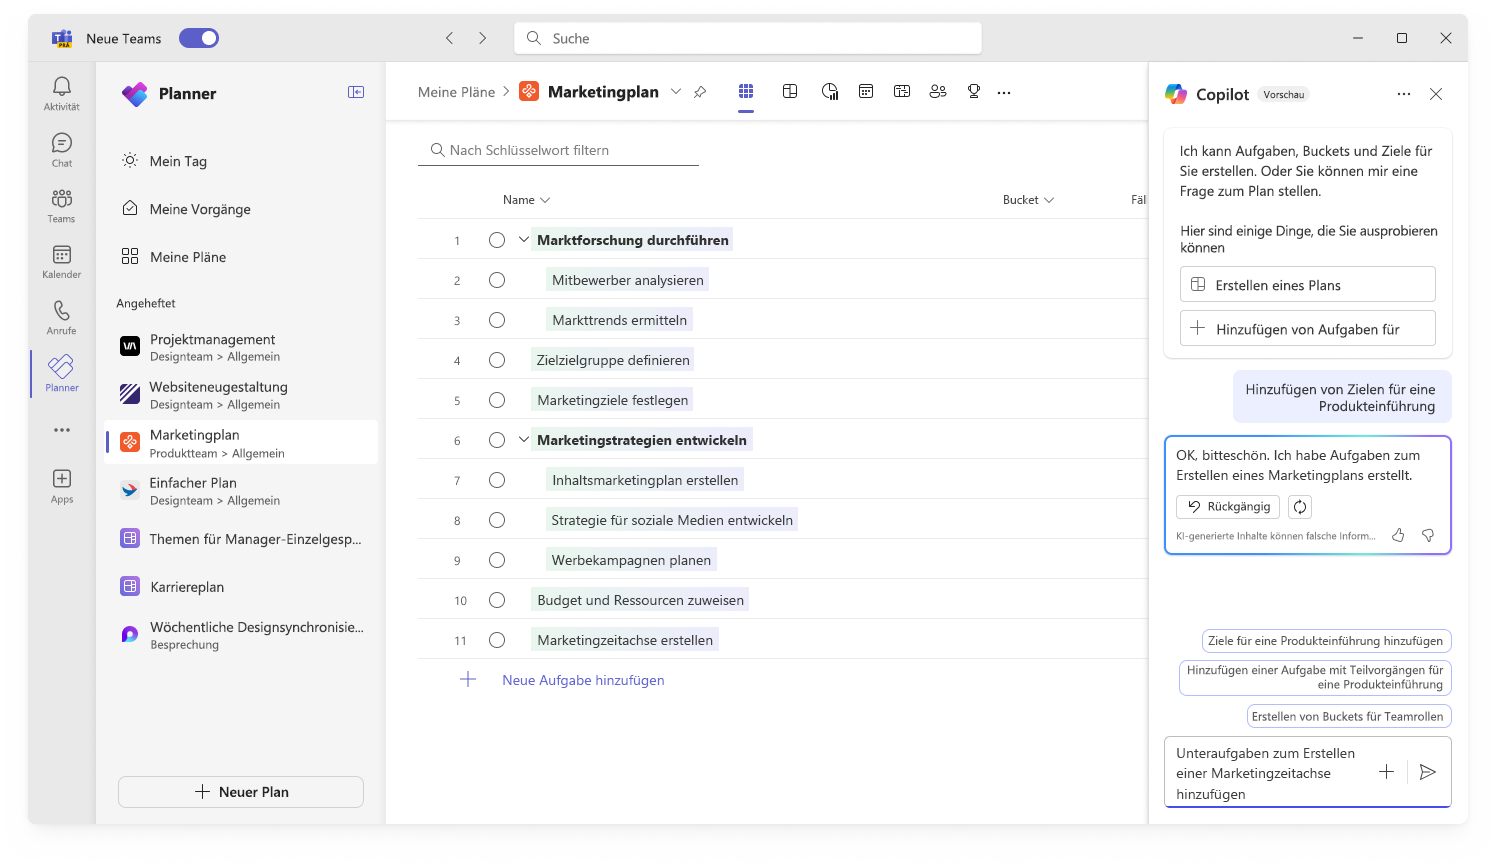
Task: Collapse the Marktforschung durchführen subtasks
Action: (x=524, y=240)
